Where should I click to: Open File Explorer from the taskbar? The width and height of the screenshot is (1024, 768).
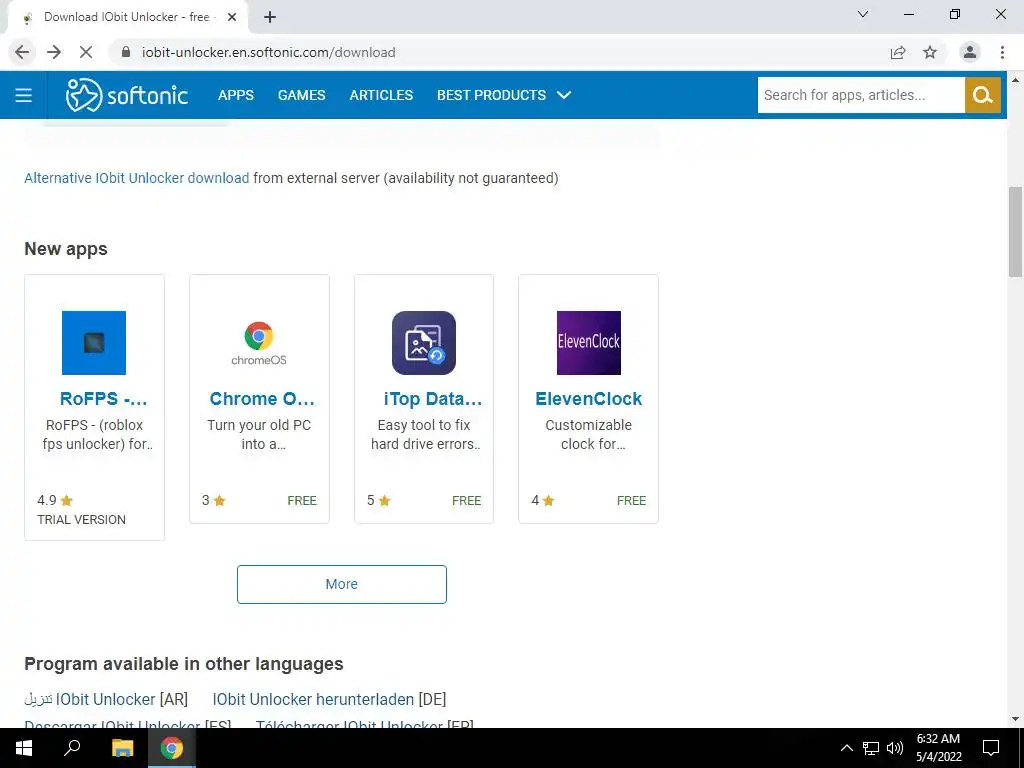pyautogui.click(x=122, y=748)
